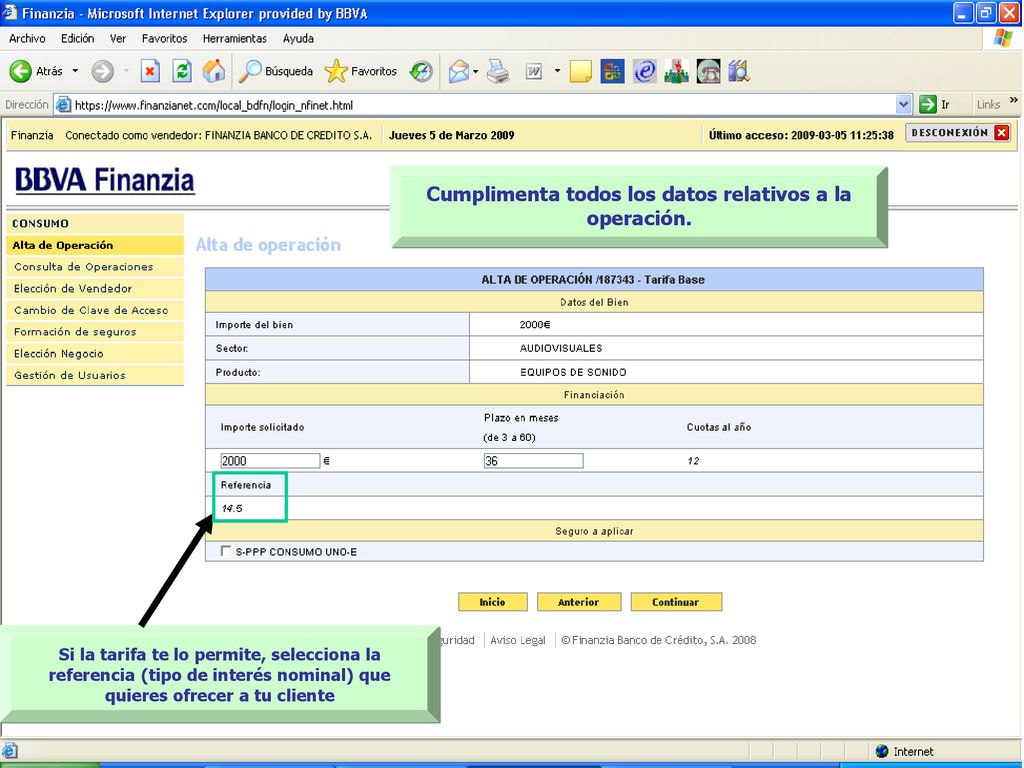Open Consulta de Operaciones in sidebar
The height and width of the screenshot is (768, 1024).
pos(95,267)
